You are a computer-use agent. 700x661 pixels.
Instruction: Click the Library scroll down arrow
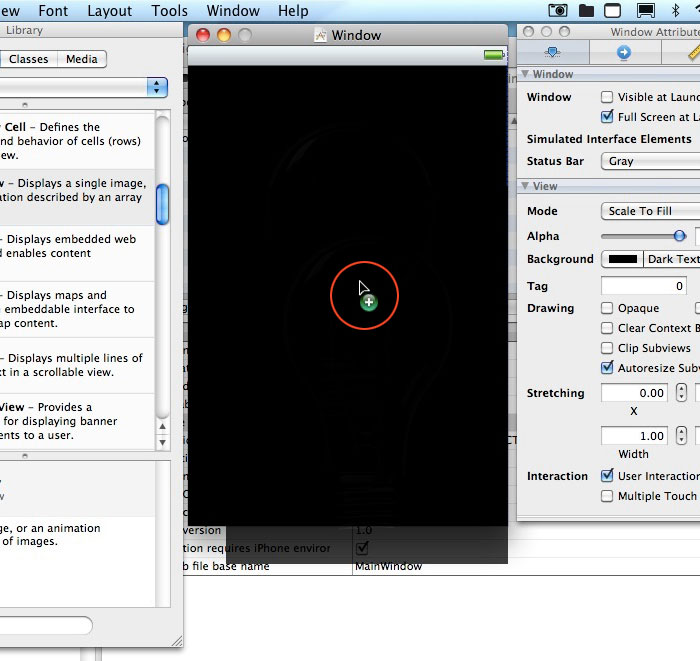click(x=162, y=443)
